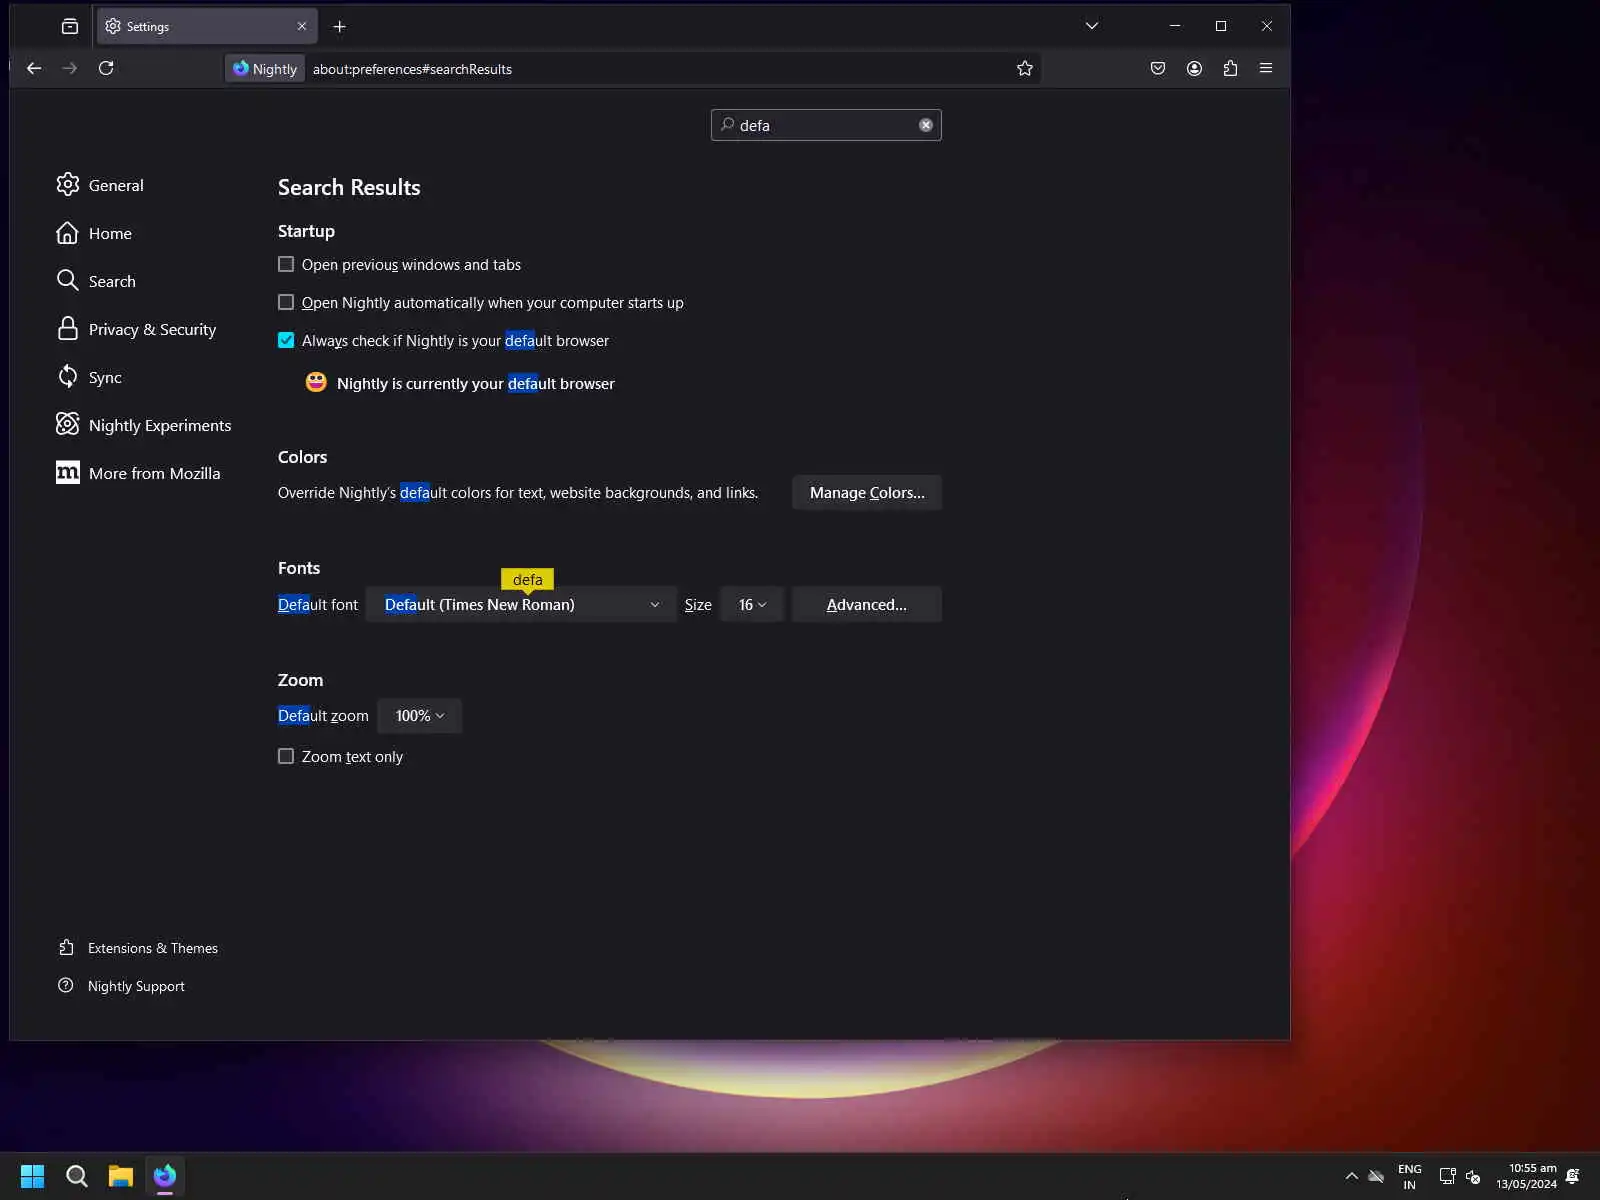Click the Fonts section heading

click(299, 568)
